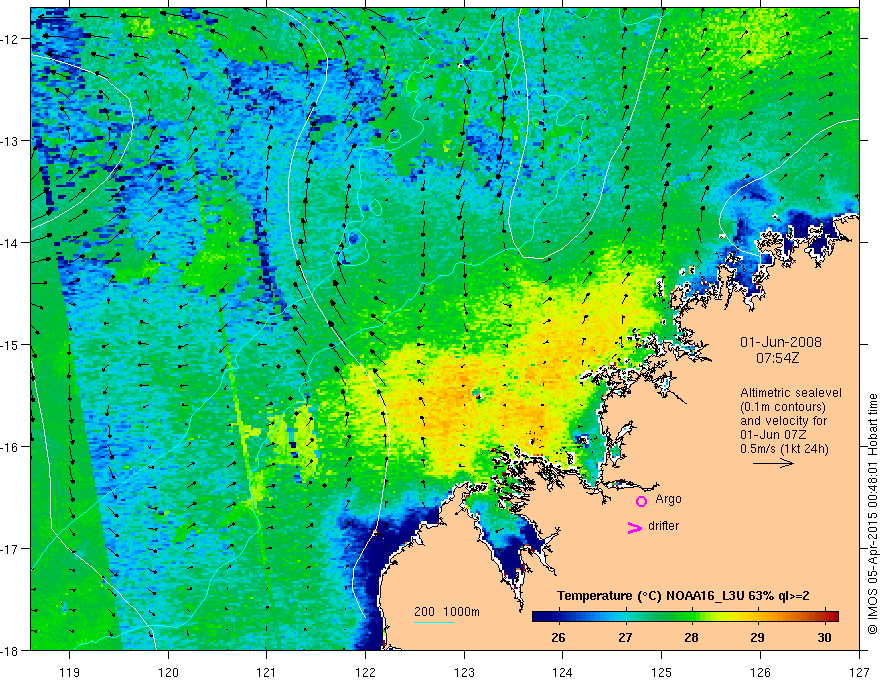This screenshot has height=680, width=880.
Task: Click the color bar value 29
Action: coord(757,638)
